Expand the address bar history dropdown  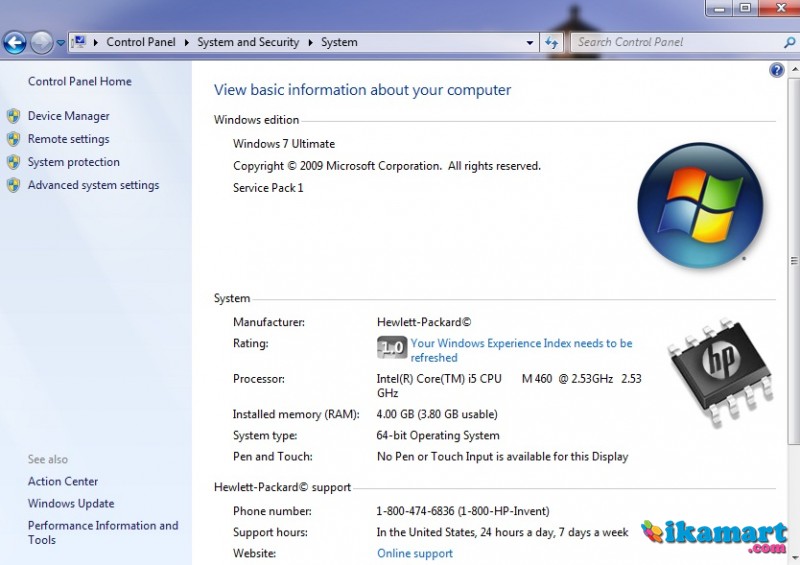click(530, 43)
